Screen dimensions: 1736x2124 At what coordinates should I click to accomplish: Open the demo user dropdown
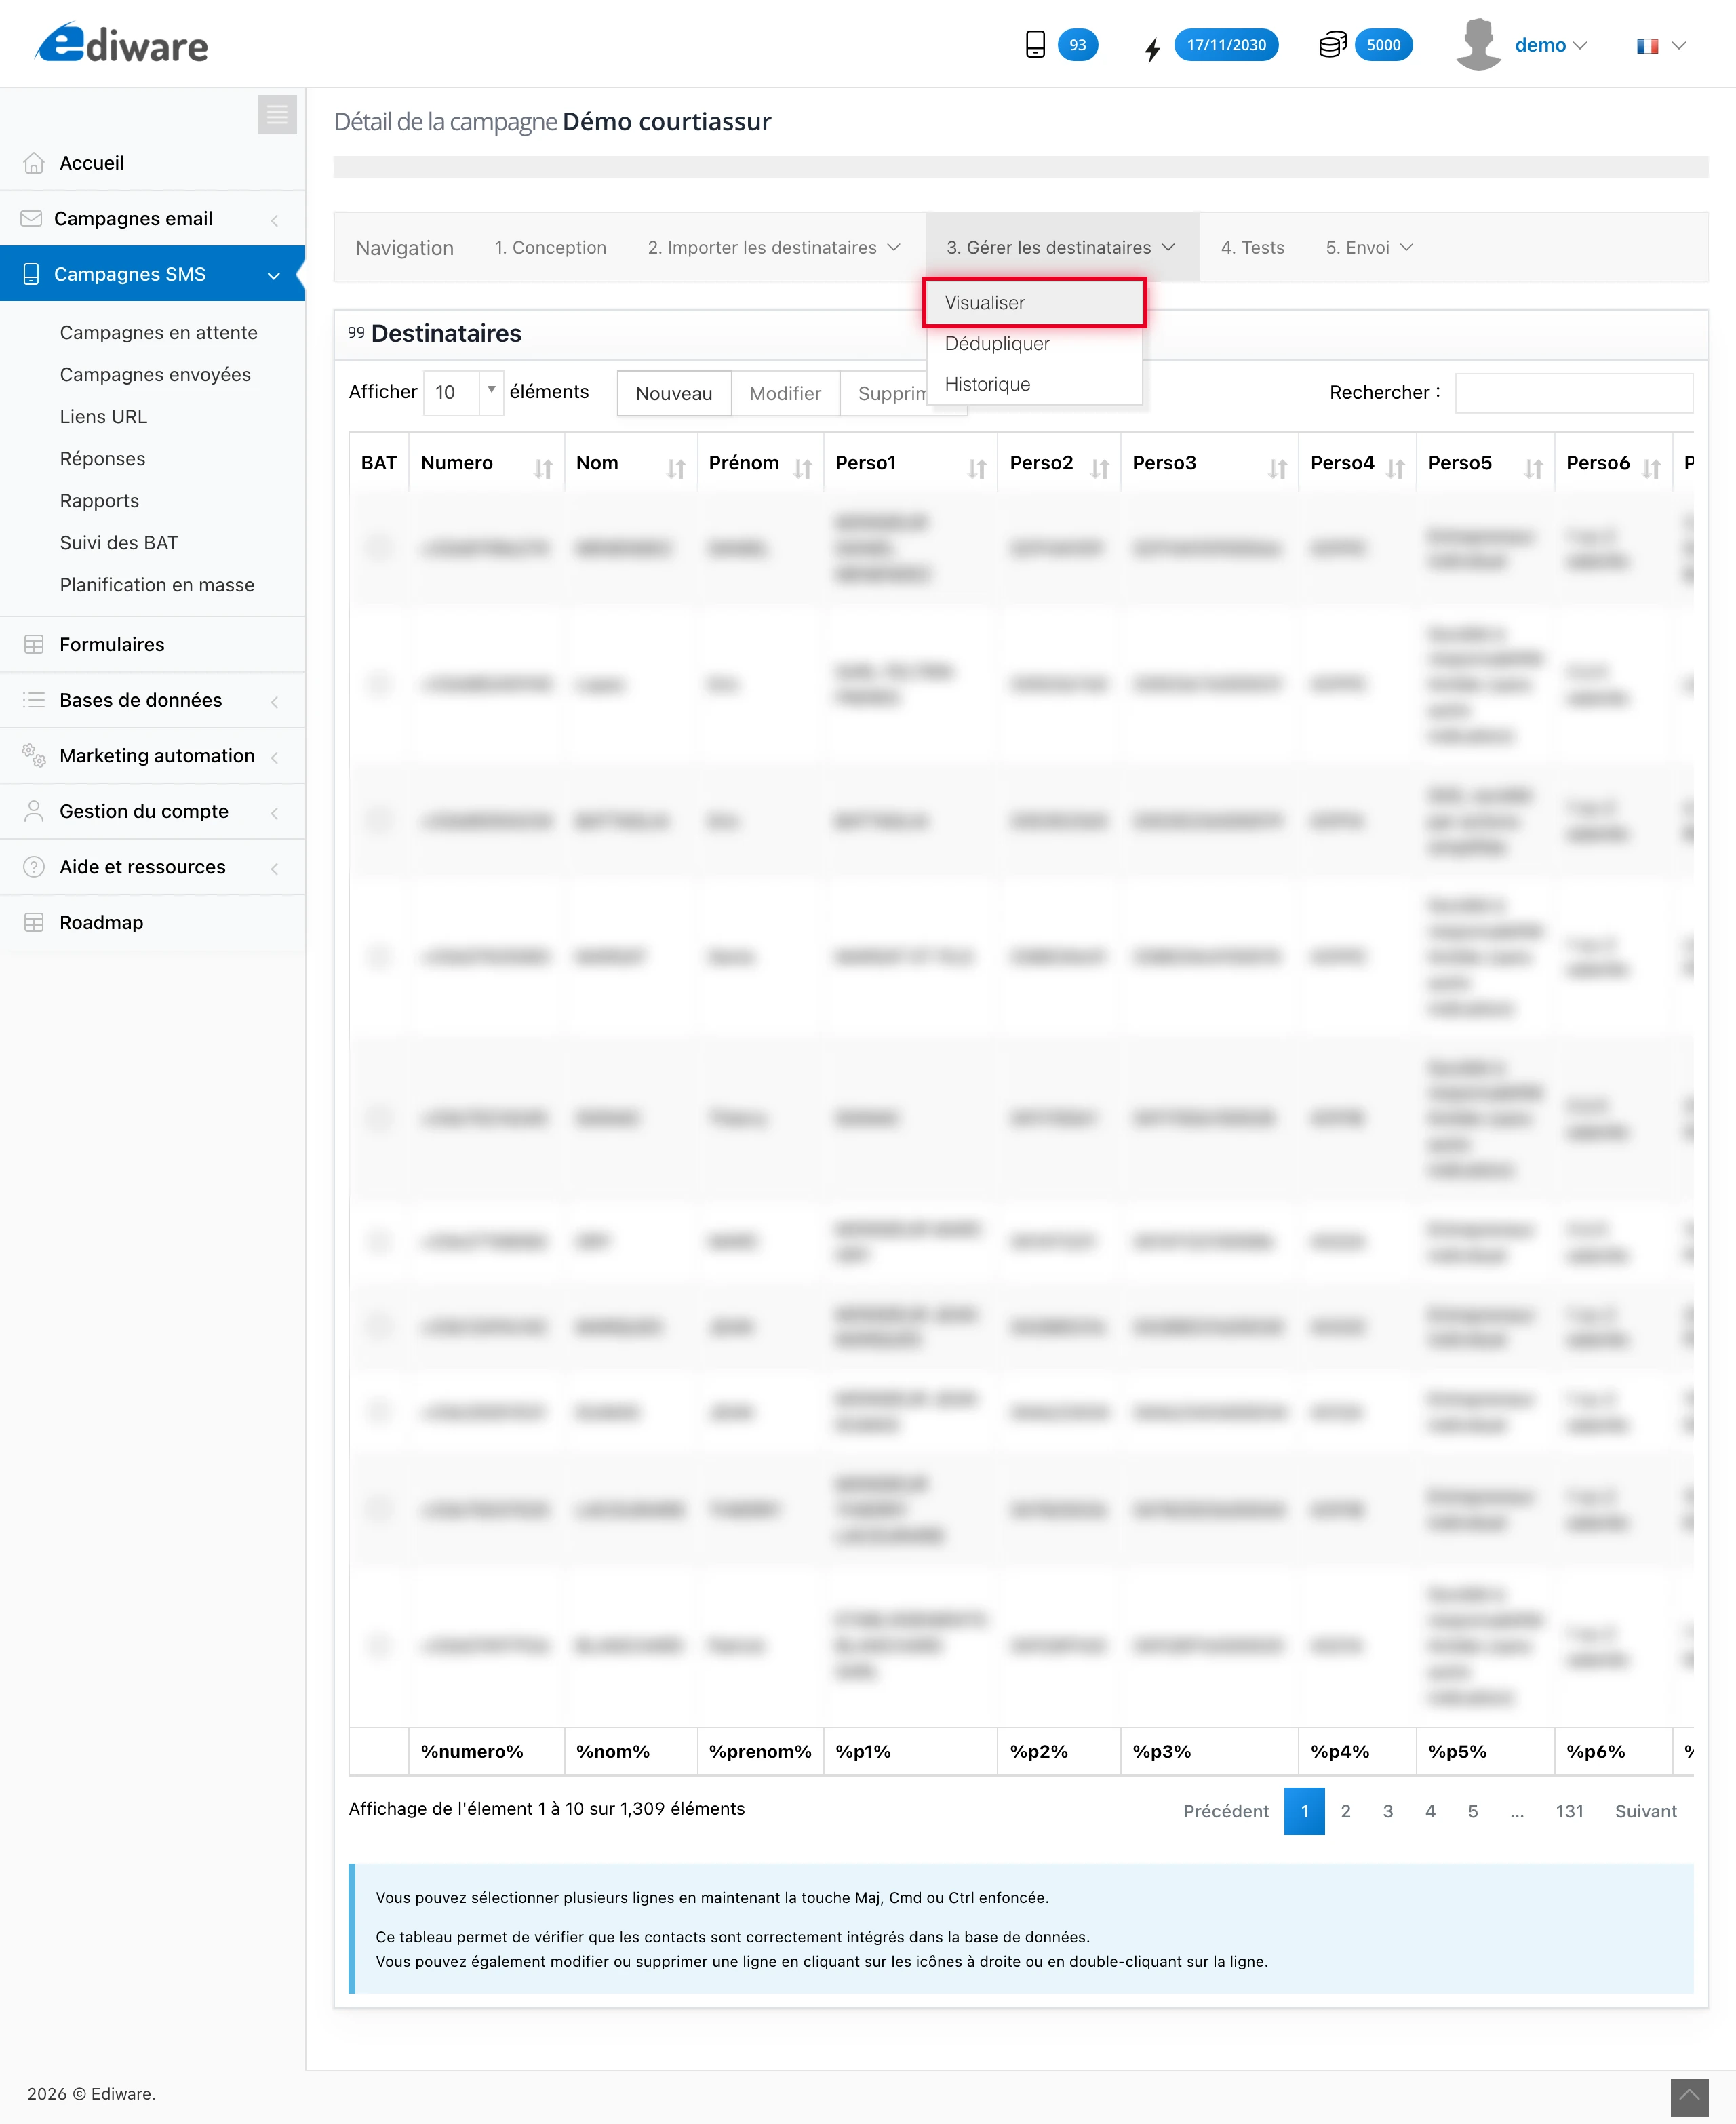pyautogui.click(x=1550, y=45)
